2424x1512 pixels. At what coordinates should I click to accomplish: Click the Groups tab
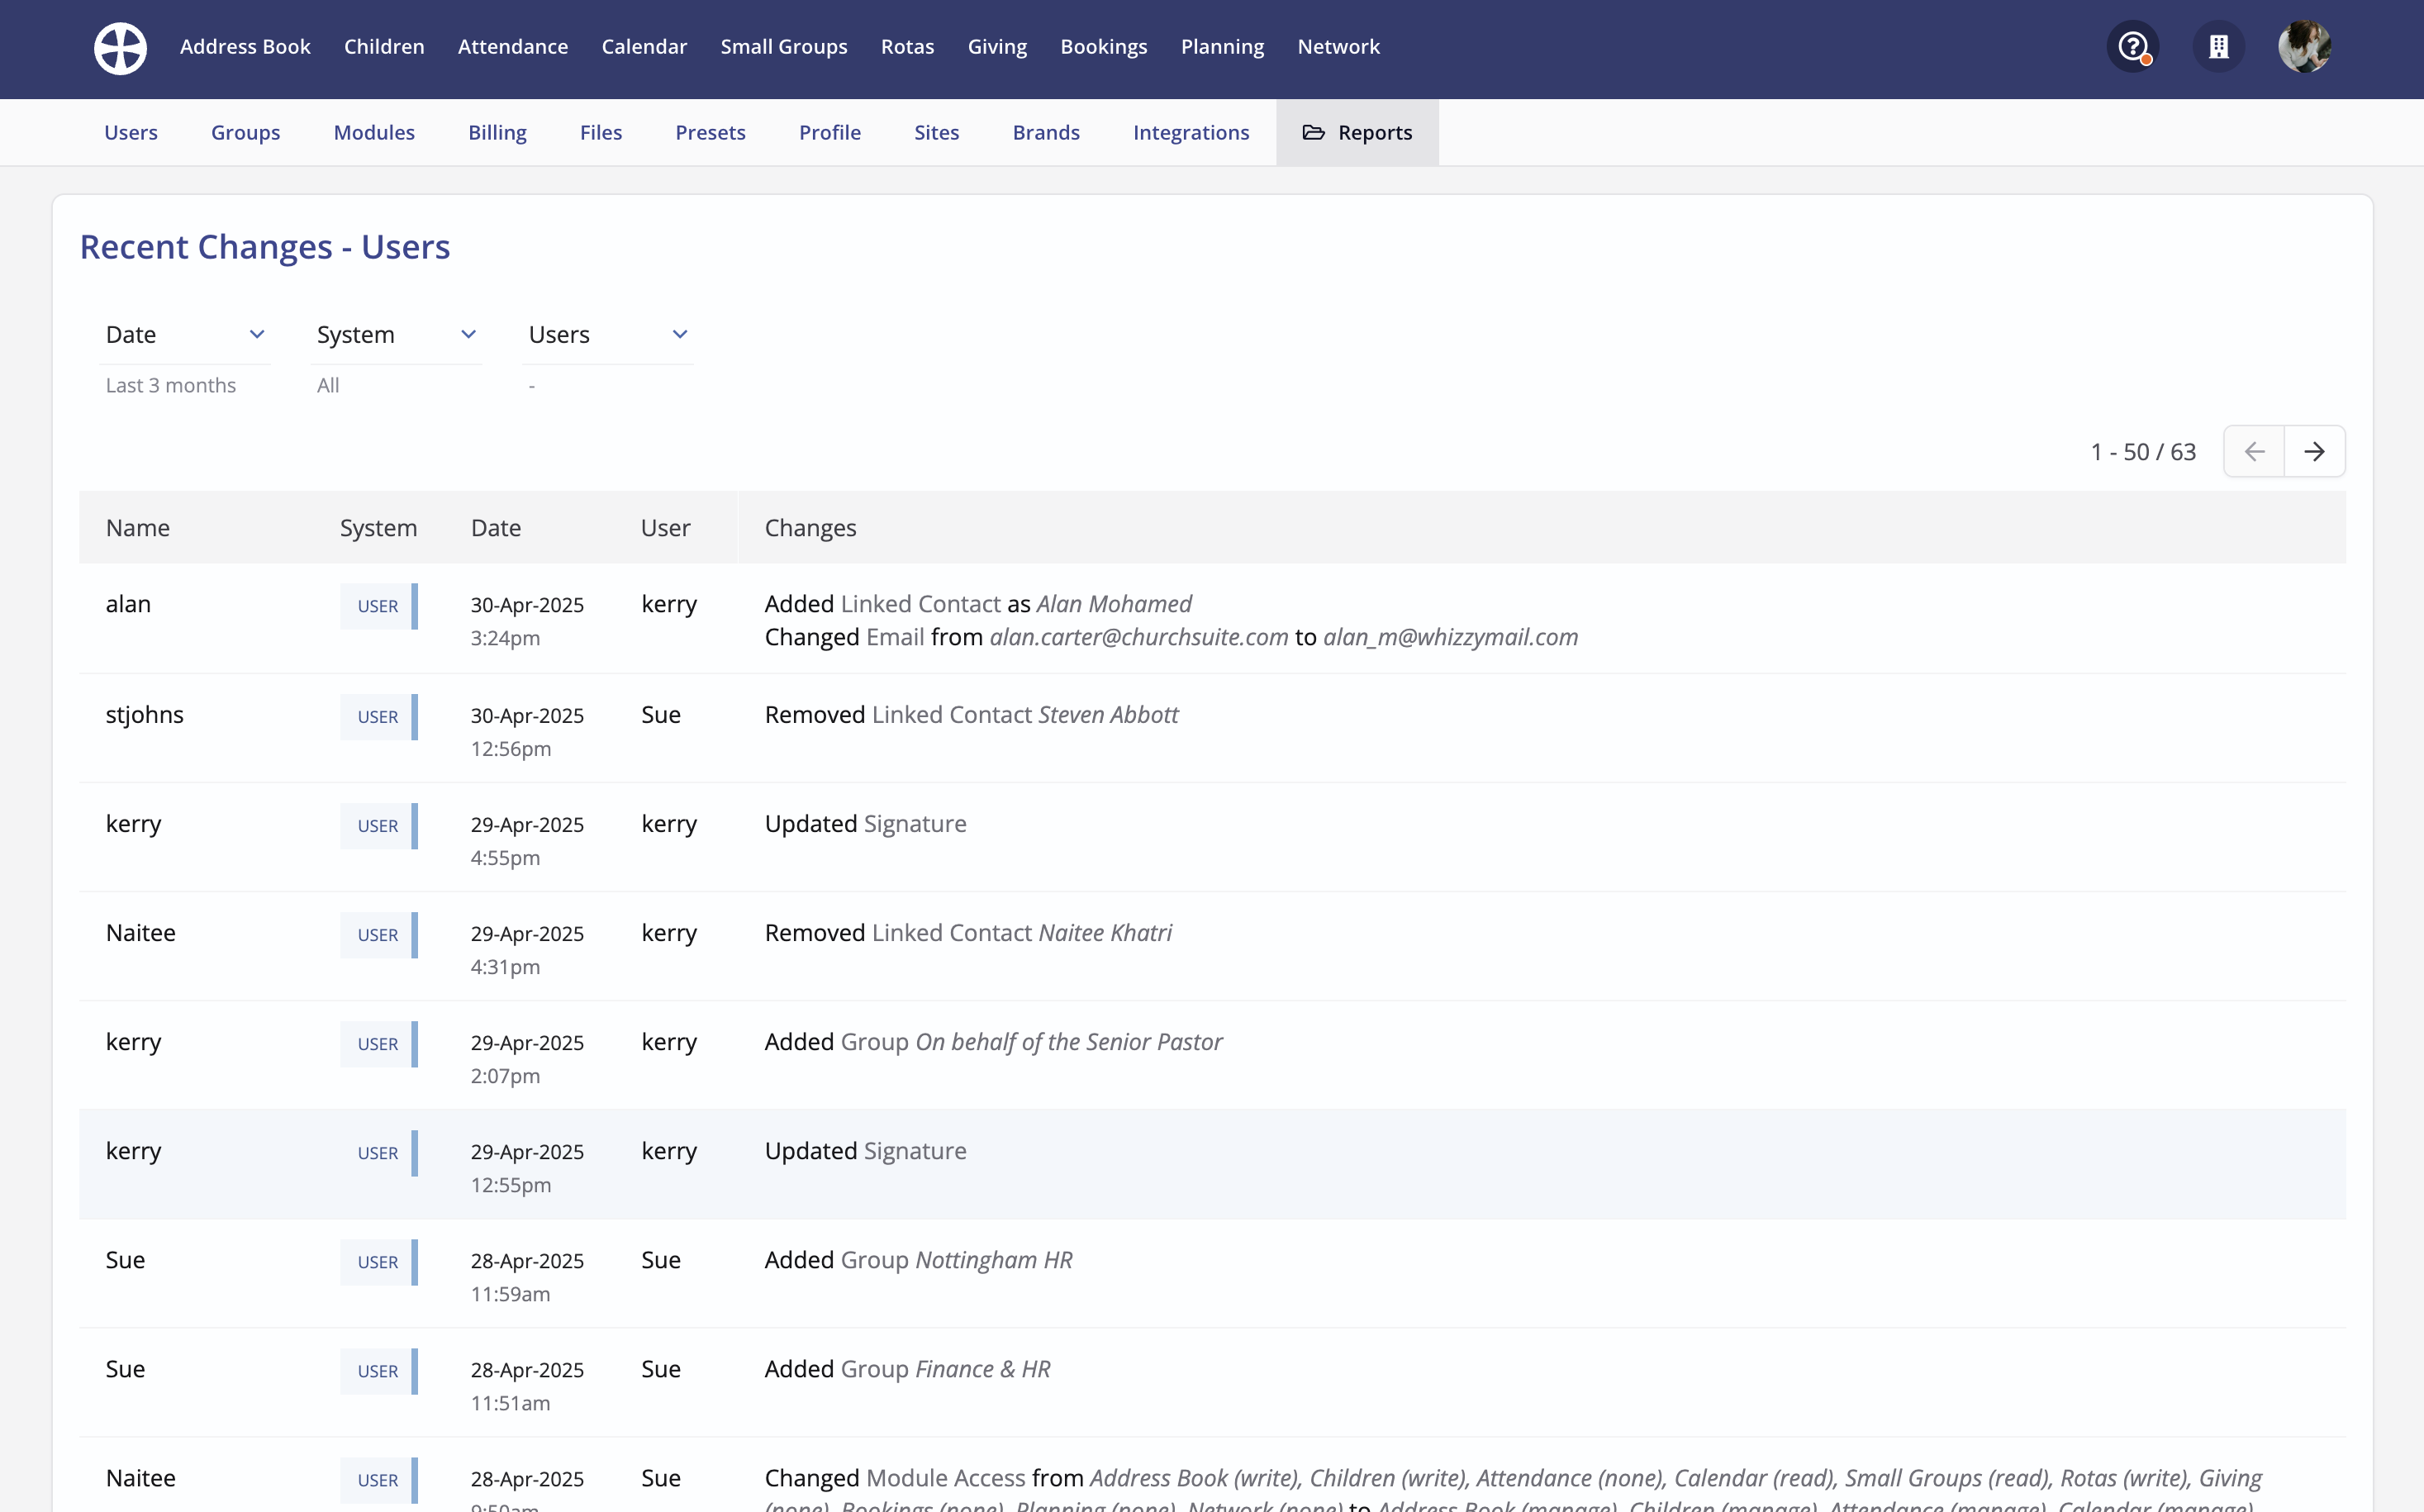pyautogui.click(x=245, y=132)
